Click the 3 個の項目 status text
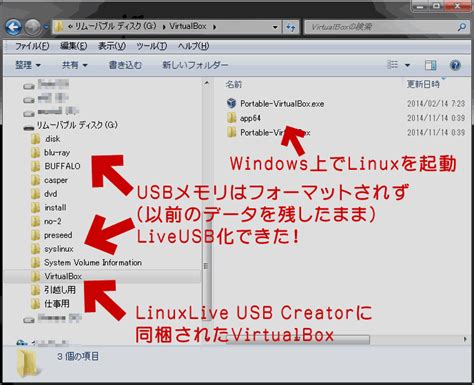The height and width of the screenshot is (385, 474). point(78,357)
